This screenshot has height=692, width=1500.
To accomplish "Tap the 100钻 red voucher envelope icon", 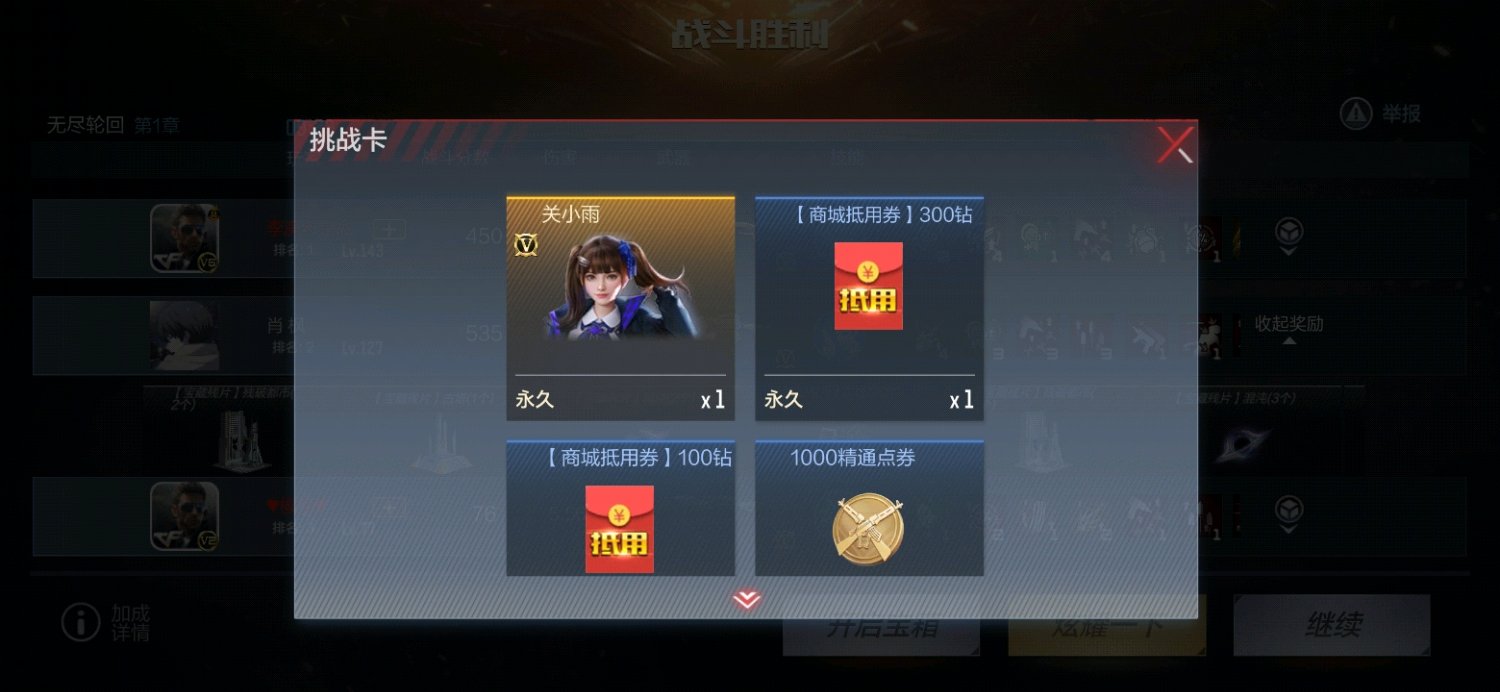I will point(620,529).
